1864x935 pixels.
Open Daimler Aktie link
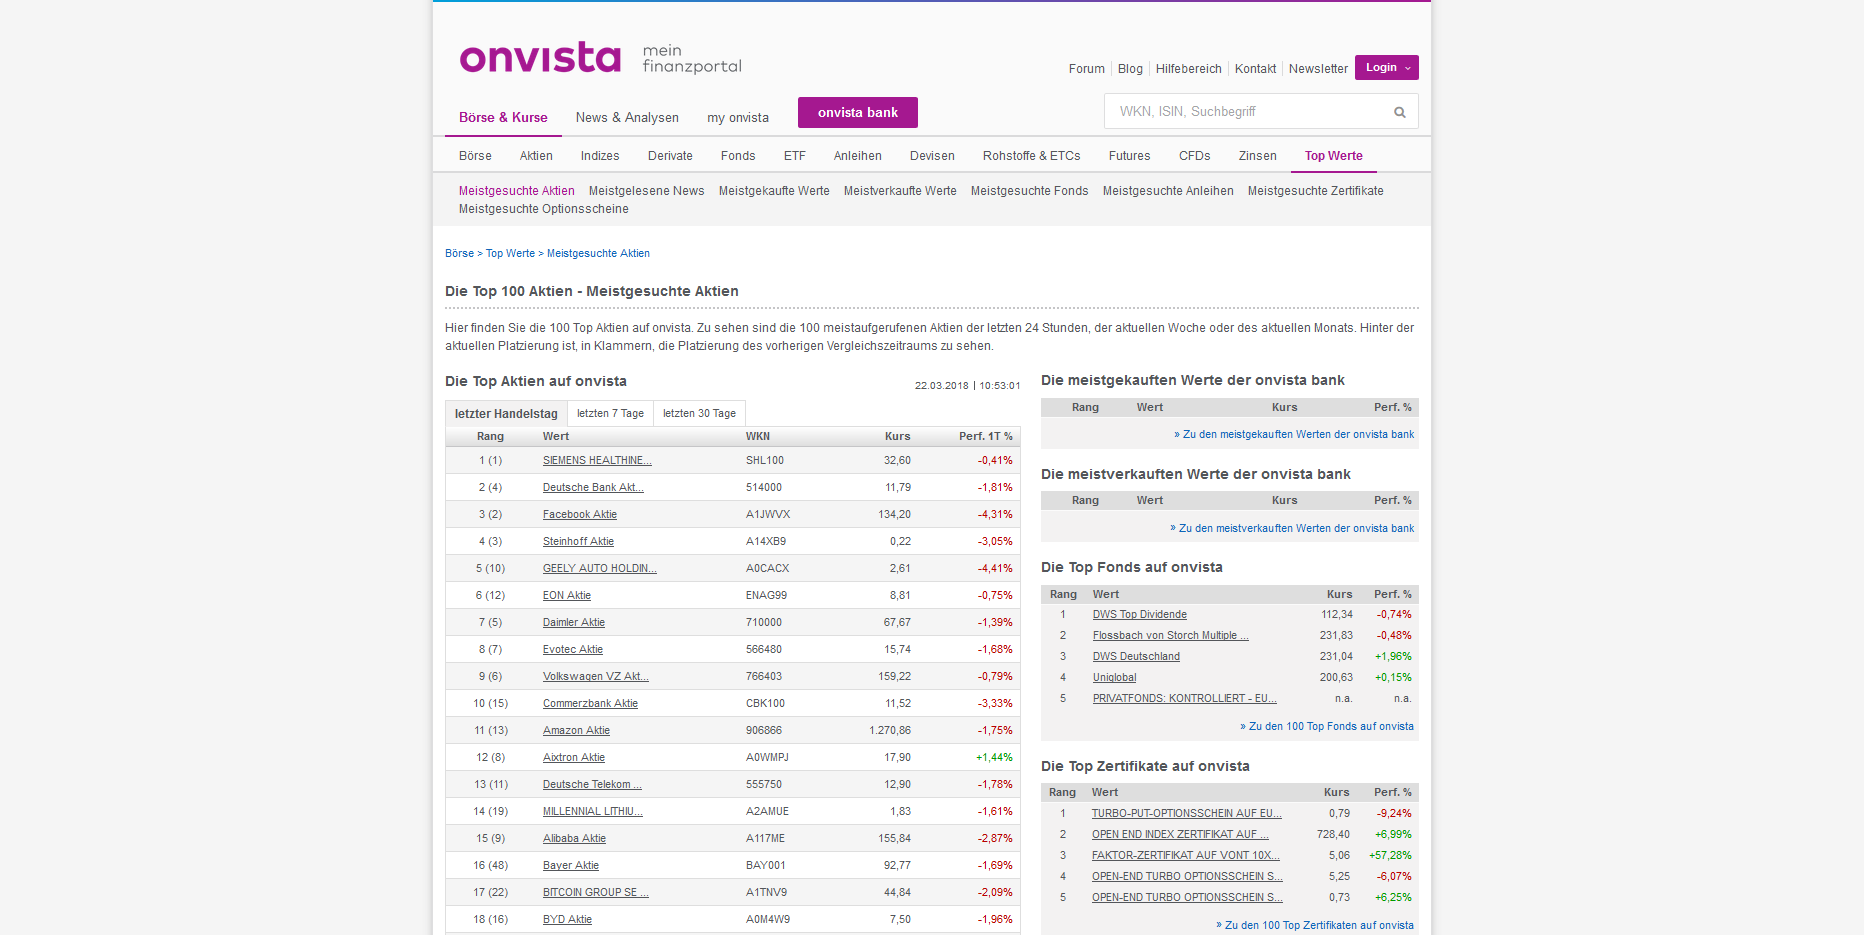tap(574, 623)
